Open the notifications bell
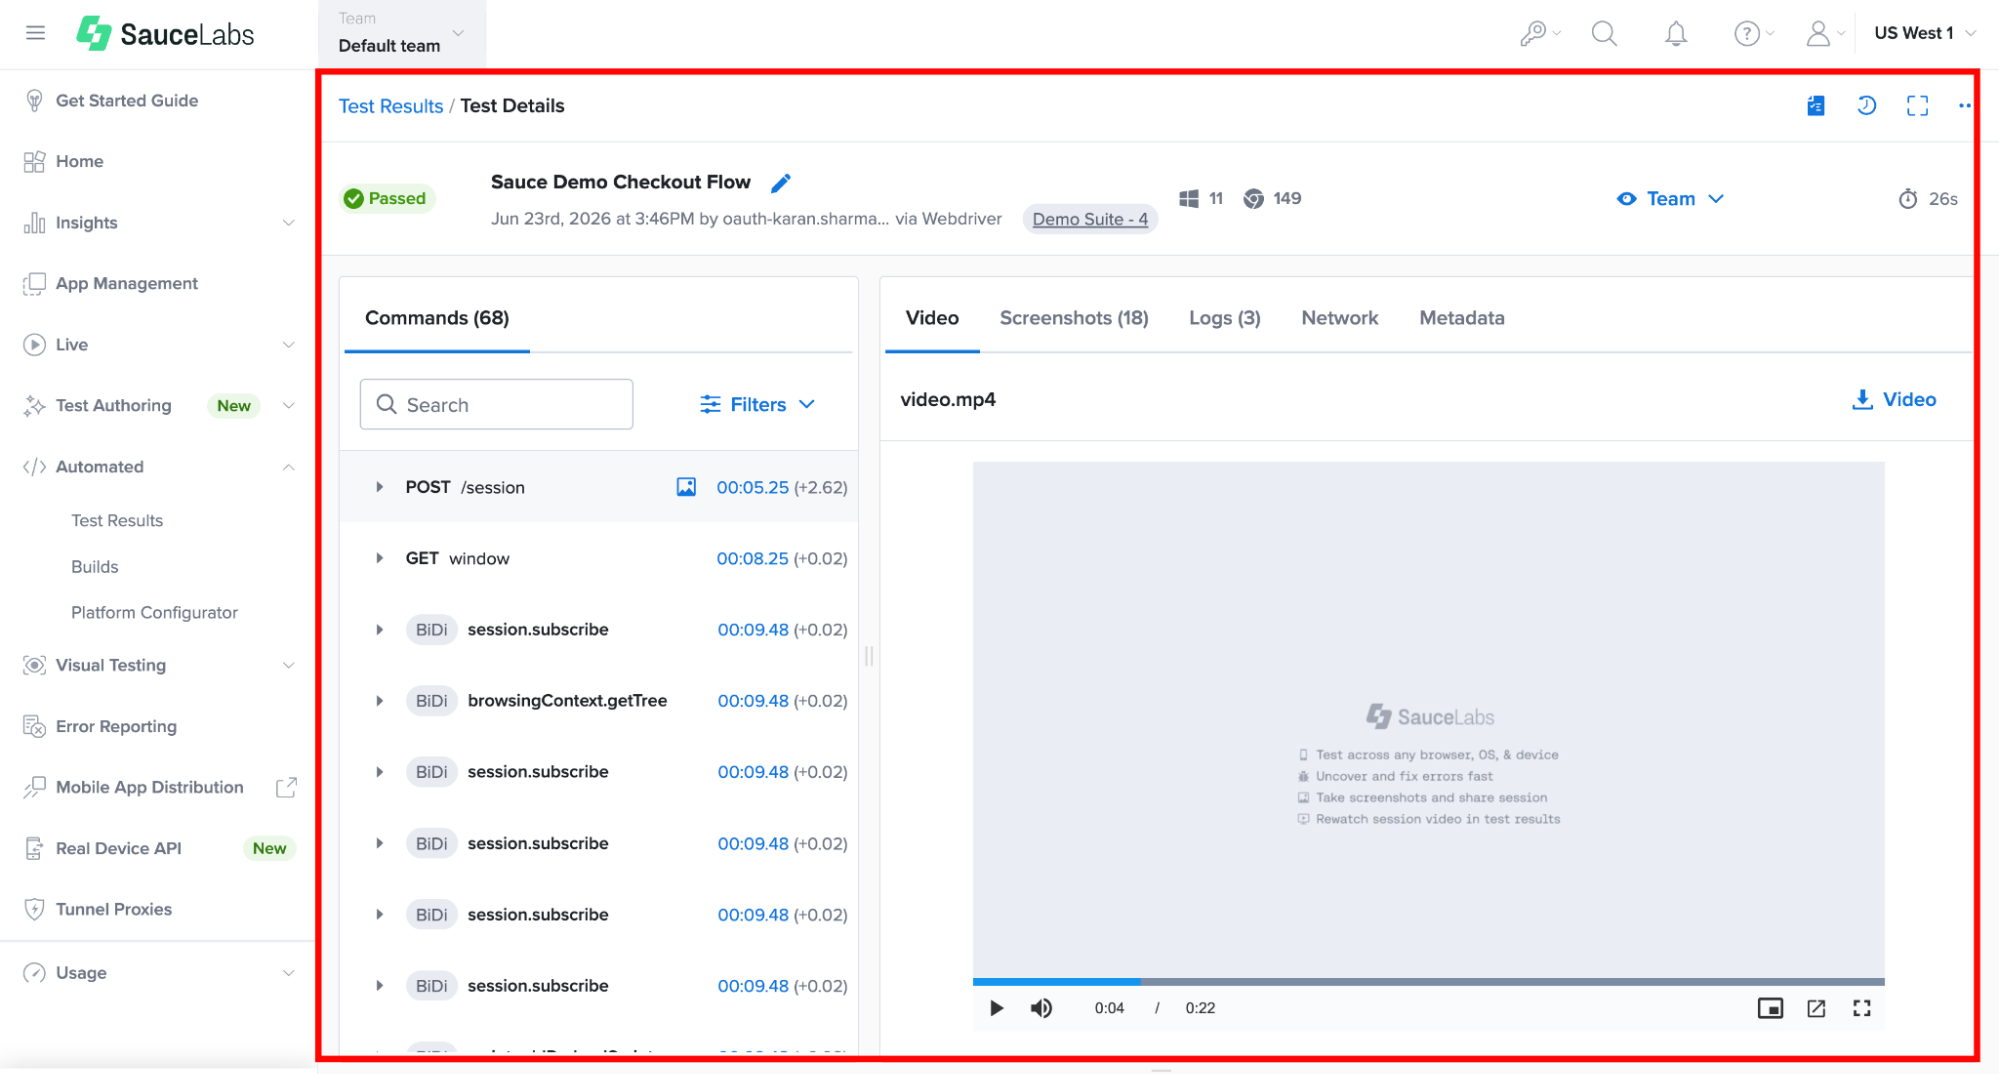The width and height of the screenshot is (1999, 1074). coord(1676,33)
